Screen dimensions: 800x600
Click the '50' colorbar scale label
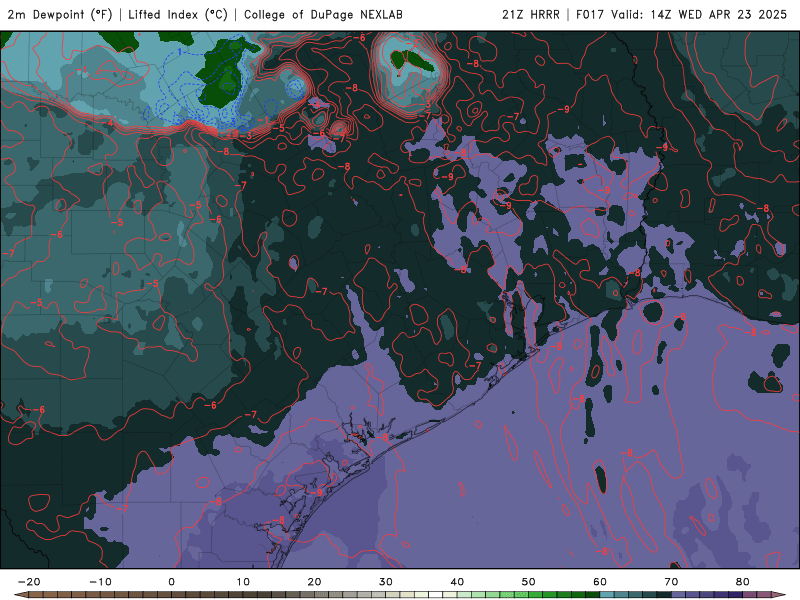click(x=529, y=582)
